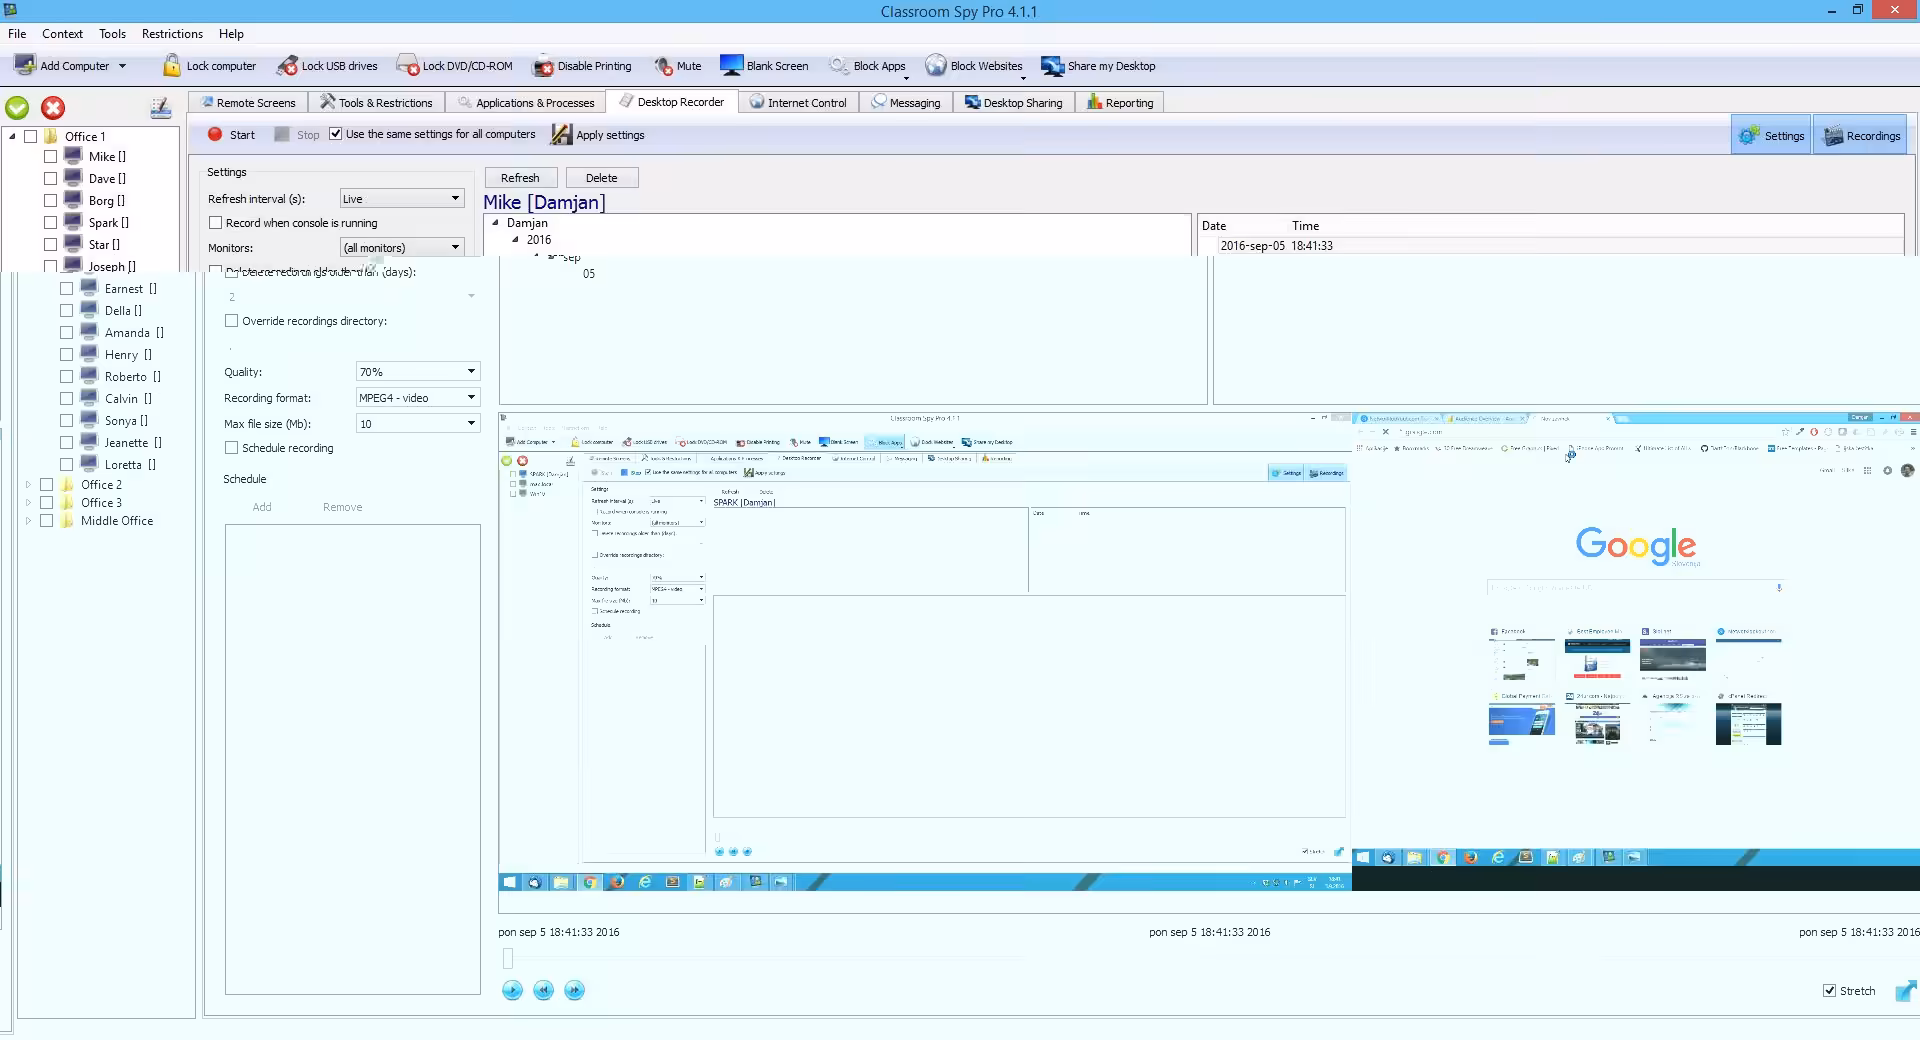Viewport: 1920px width, 1040px height.
Task: Click the recording playback position slider
Action: pos(508,959)
